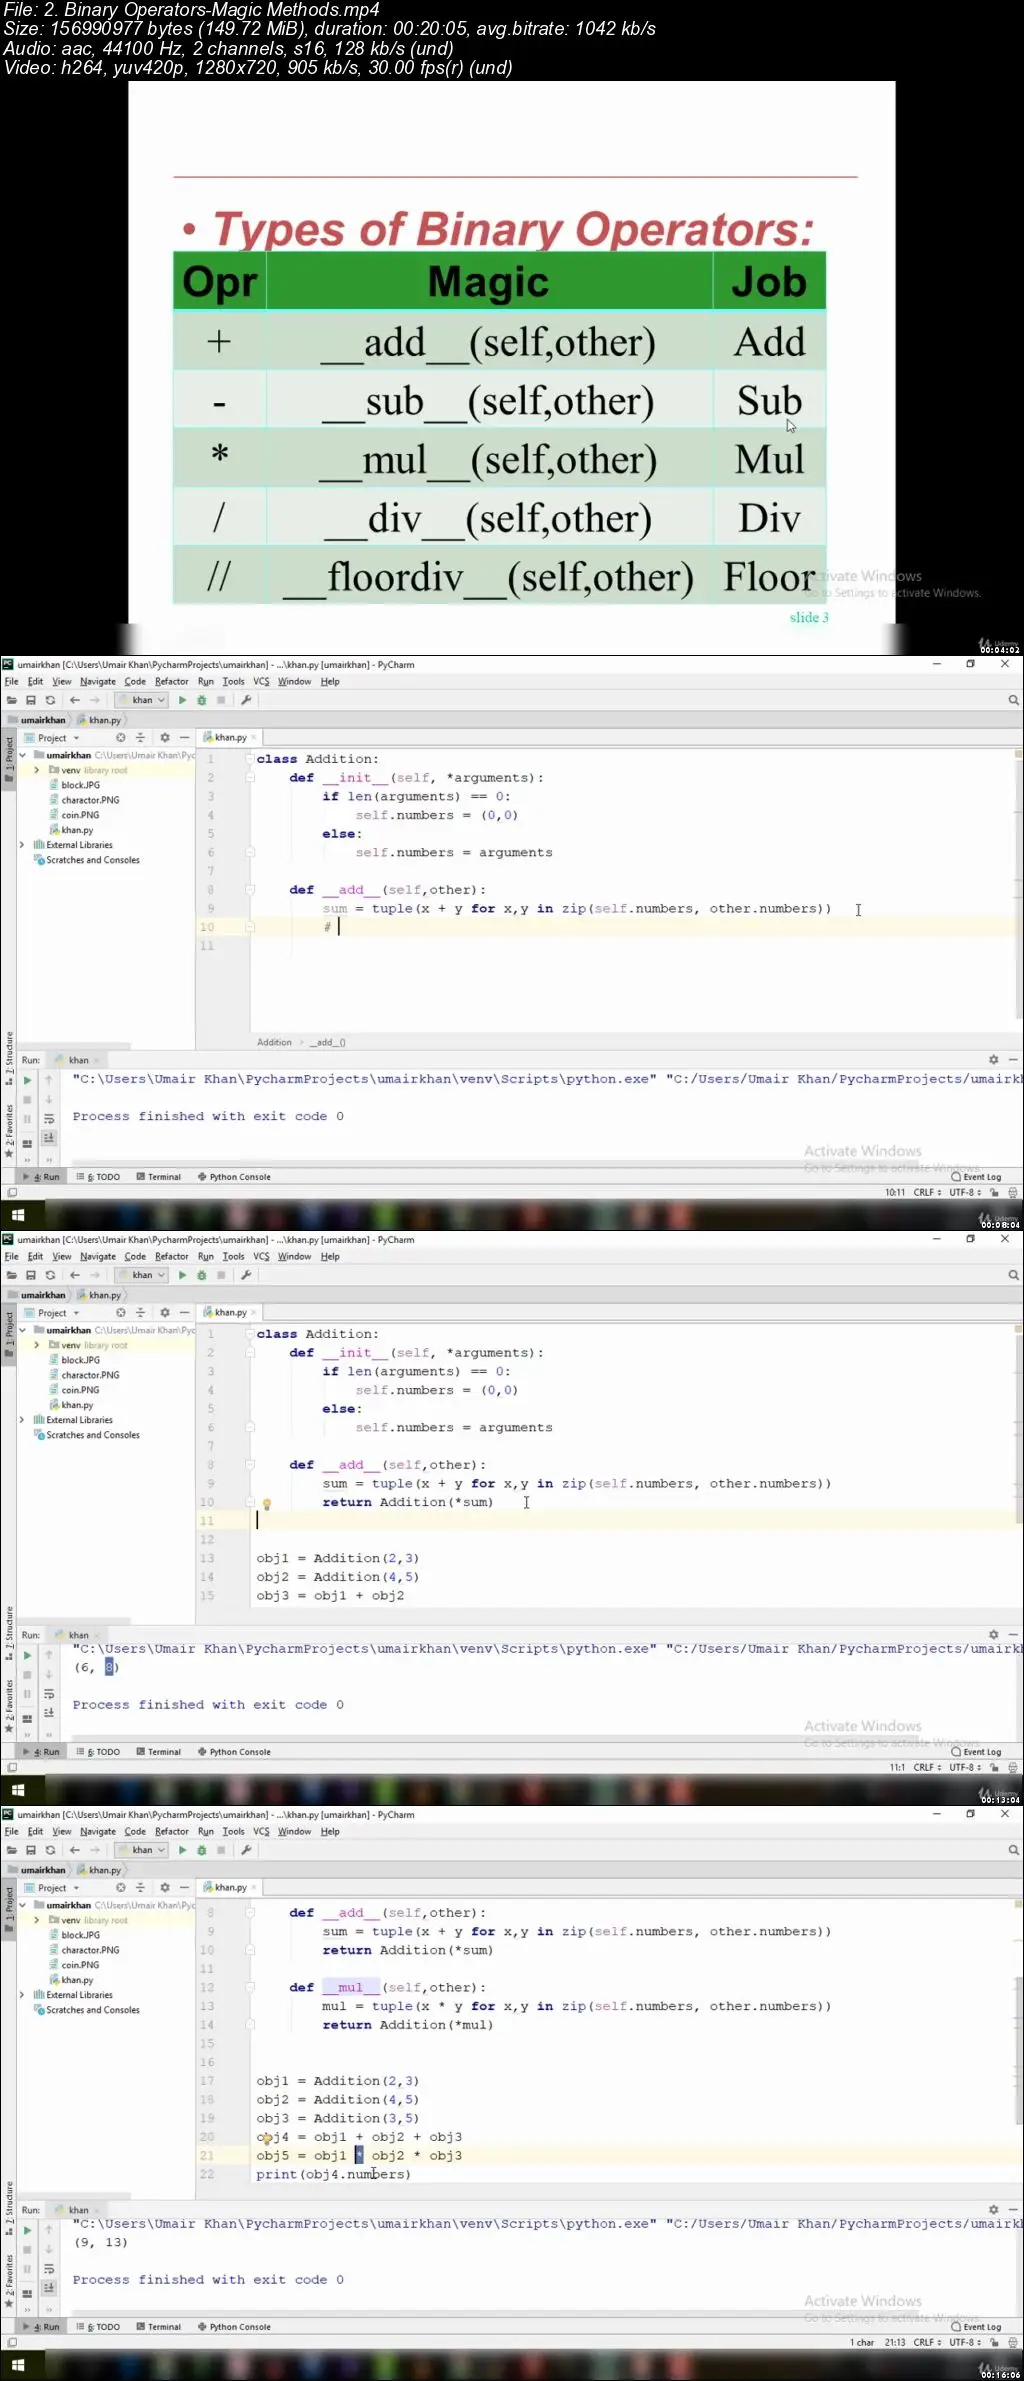Screen dimensions: 1024x2381
Task: Open Navigate menu in 00:13:04 PyCharm frame
Action: tap(98, 1257)
